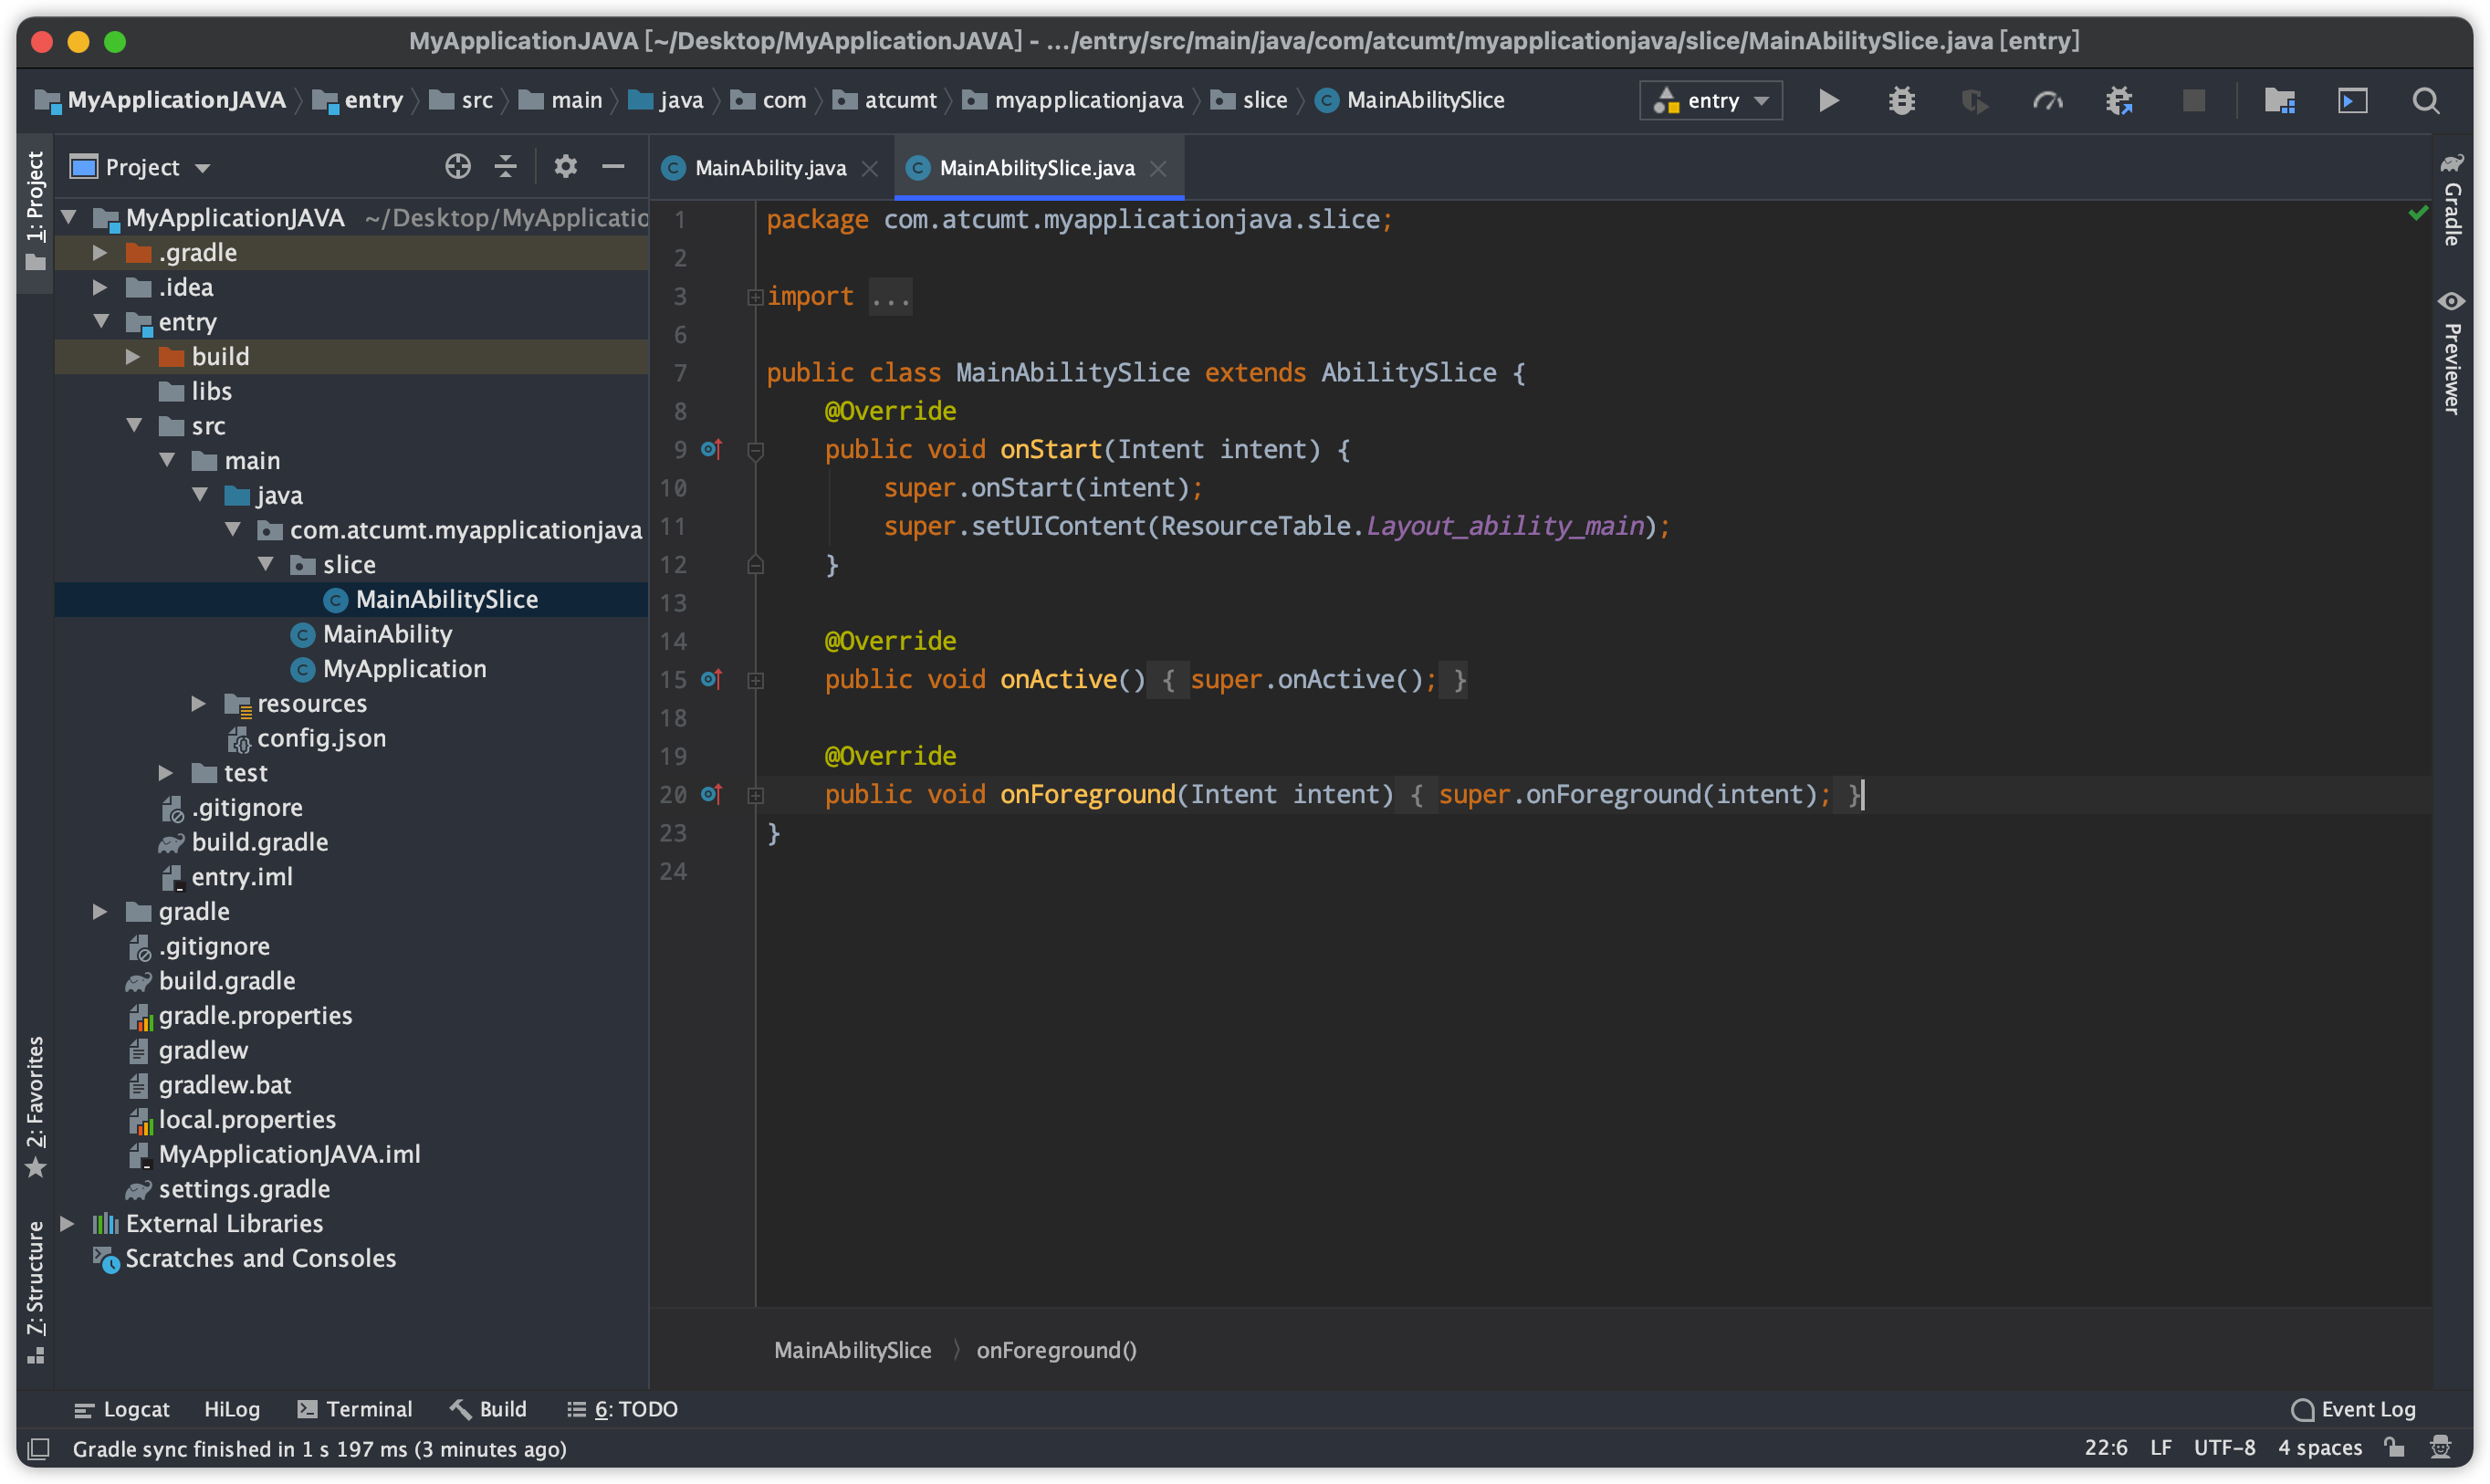Select the MainAbilitySlice.java editor tab
The height and width of the screenshot is (1484, 2490).
(1037, 168)
